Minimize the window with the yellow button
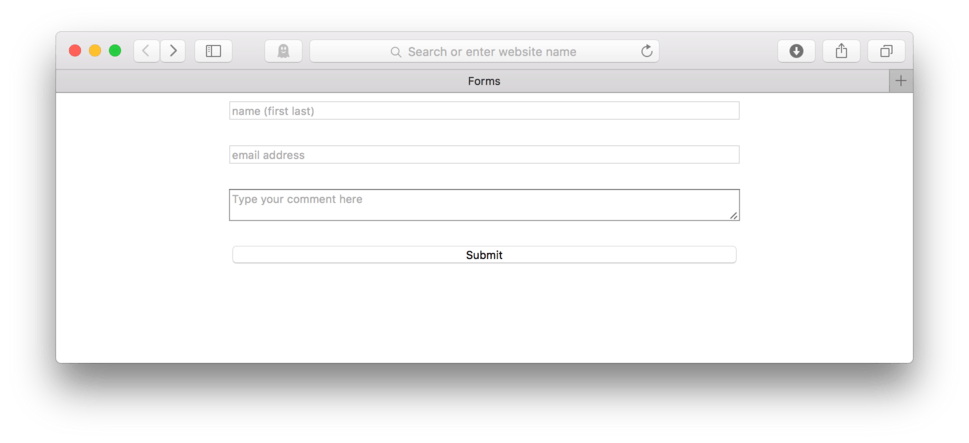Viewport: 969px width, 443px height. [x=95, y=51]
